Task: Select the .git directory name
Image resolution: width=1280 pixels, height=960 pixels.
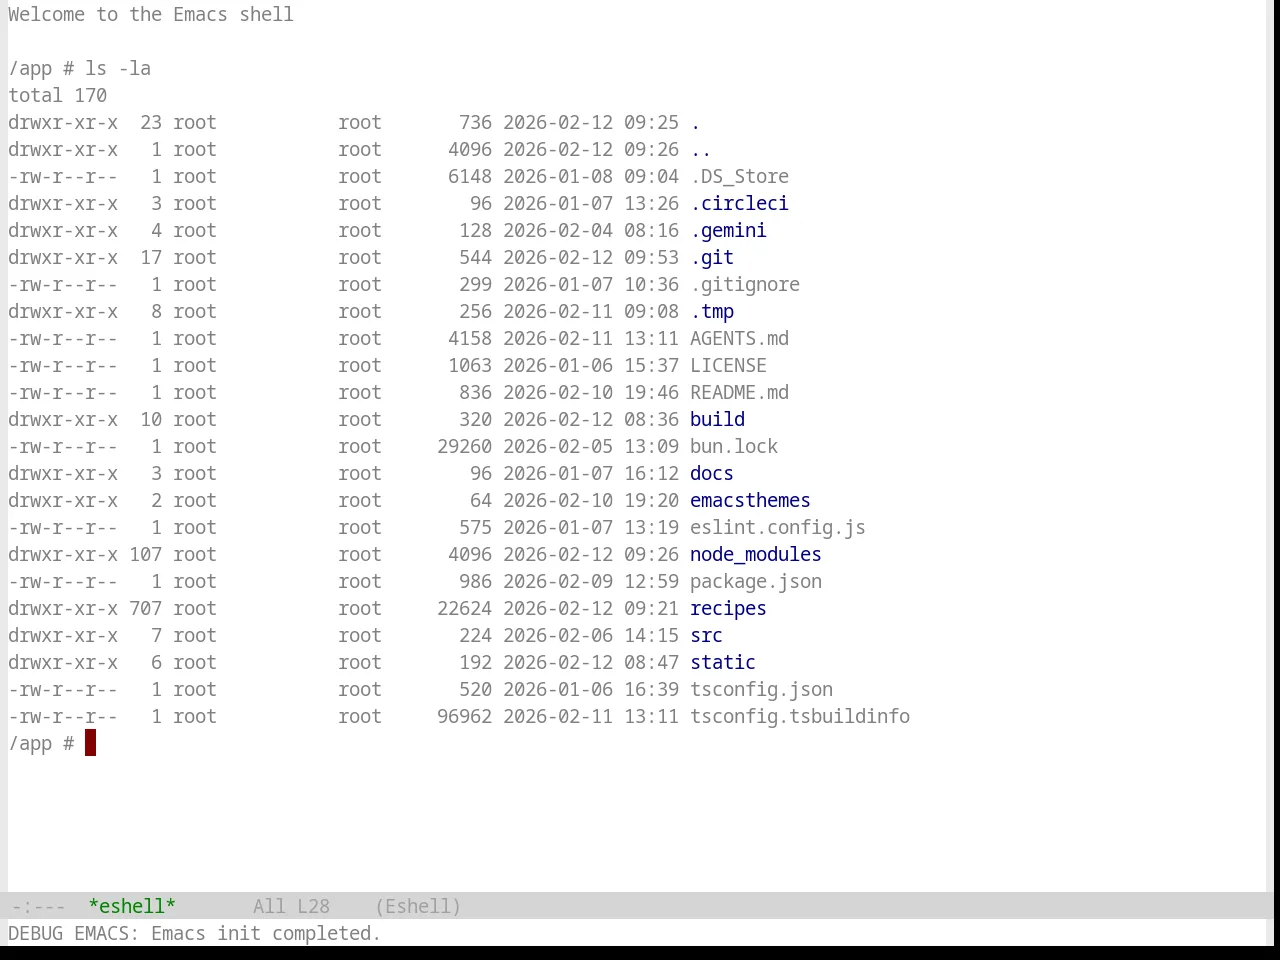Action: 712,257
